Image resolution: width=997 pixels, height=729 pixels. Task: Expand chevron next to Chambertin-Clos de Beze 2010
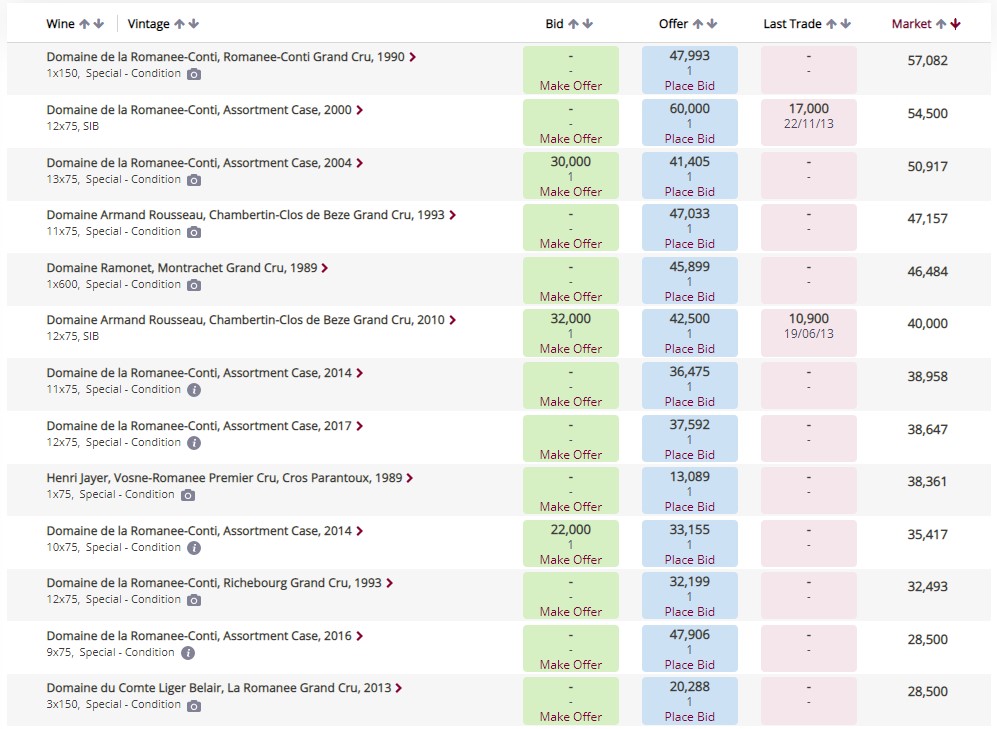453,320
